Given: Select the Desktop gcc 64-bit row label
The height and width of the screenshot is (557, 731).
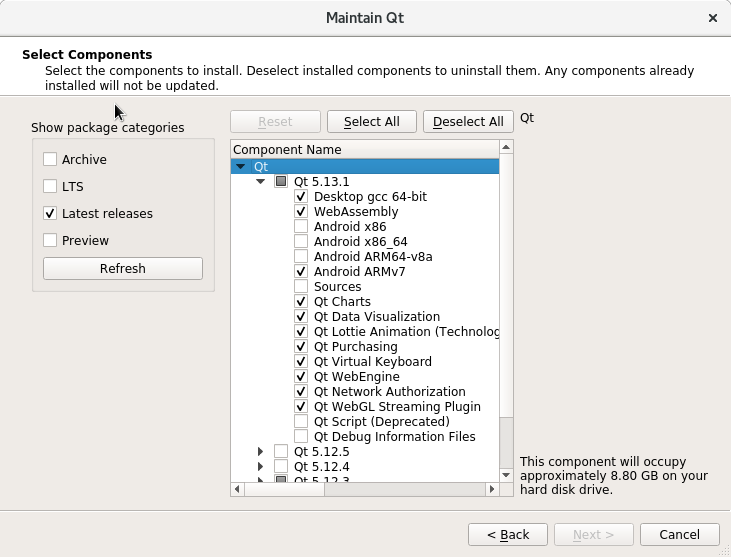Looking at the screenshot, I should coord(370,196).
